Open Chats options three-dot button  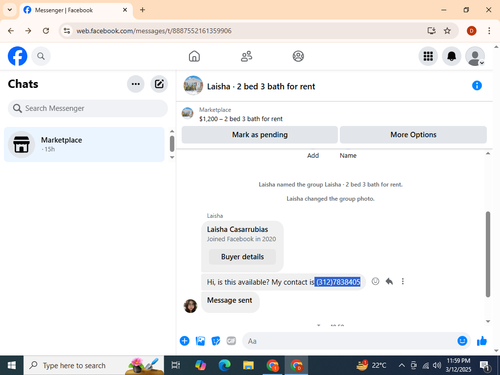(x=136, y=84)
